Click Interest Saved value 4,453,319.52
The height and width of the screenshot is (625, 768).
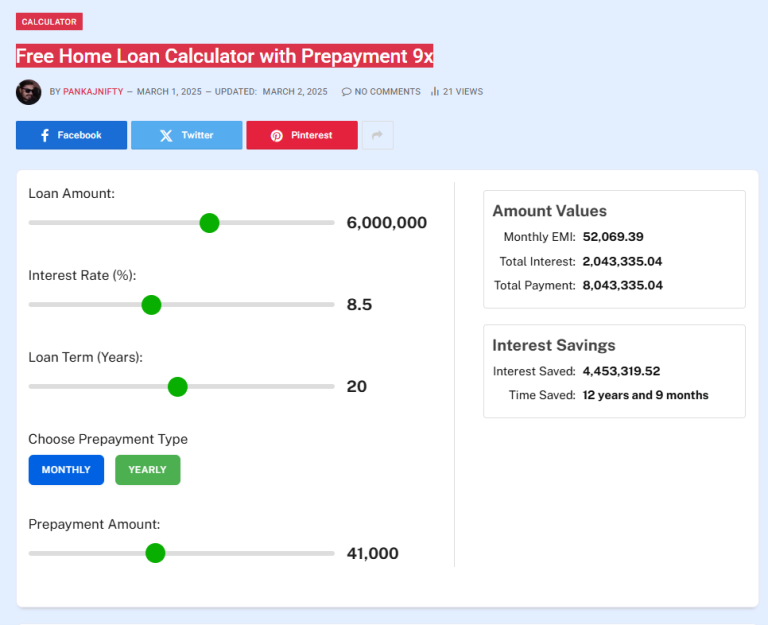[x=621, y=371]
